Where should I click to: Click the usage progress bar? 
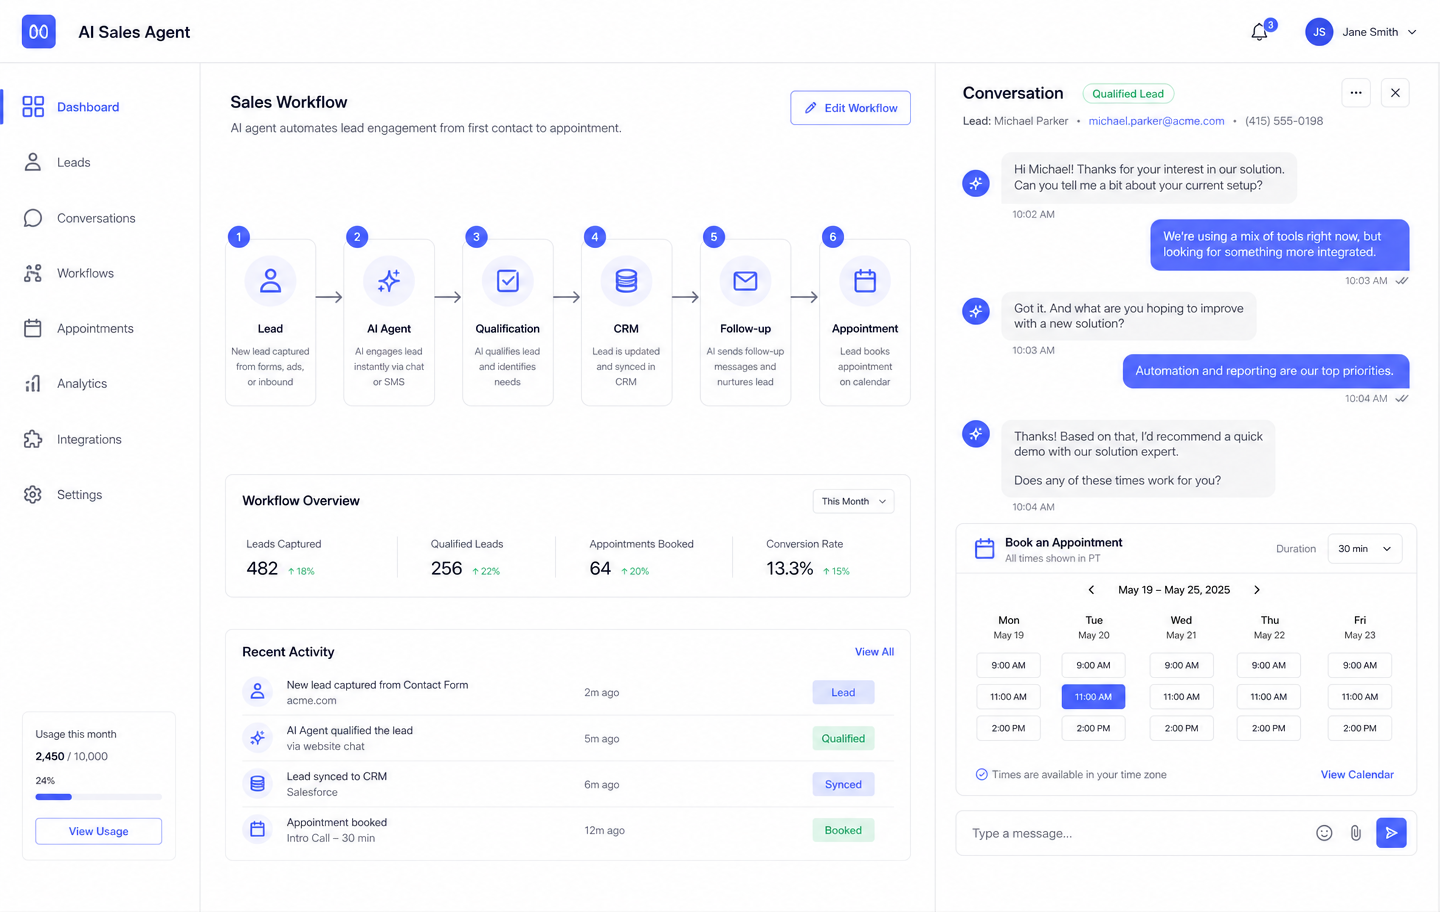pos(98,797)
